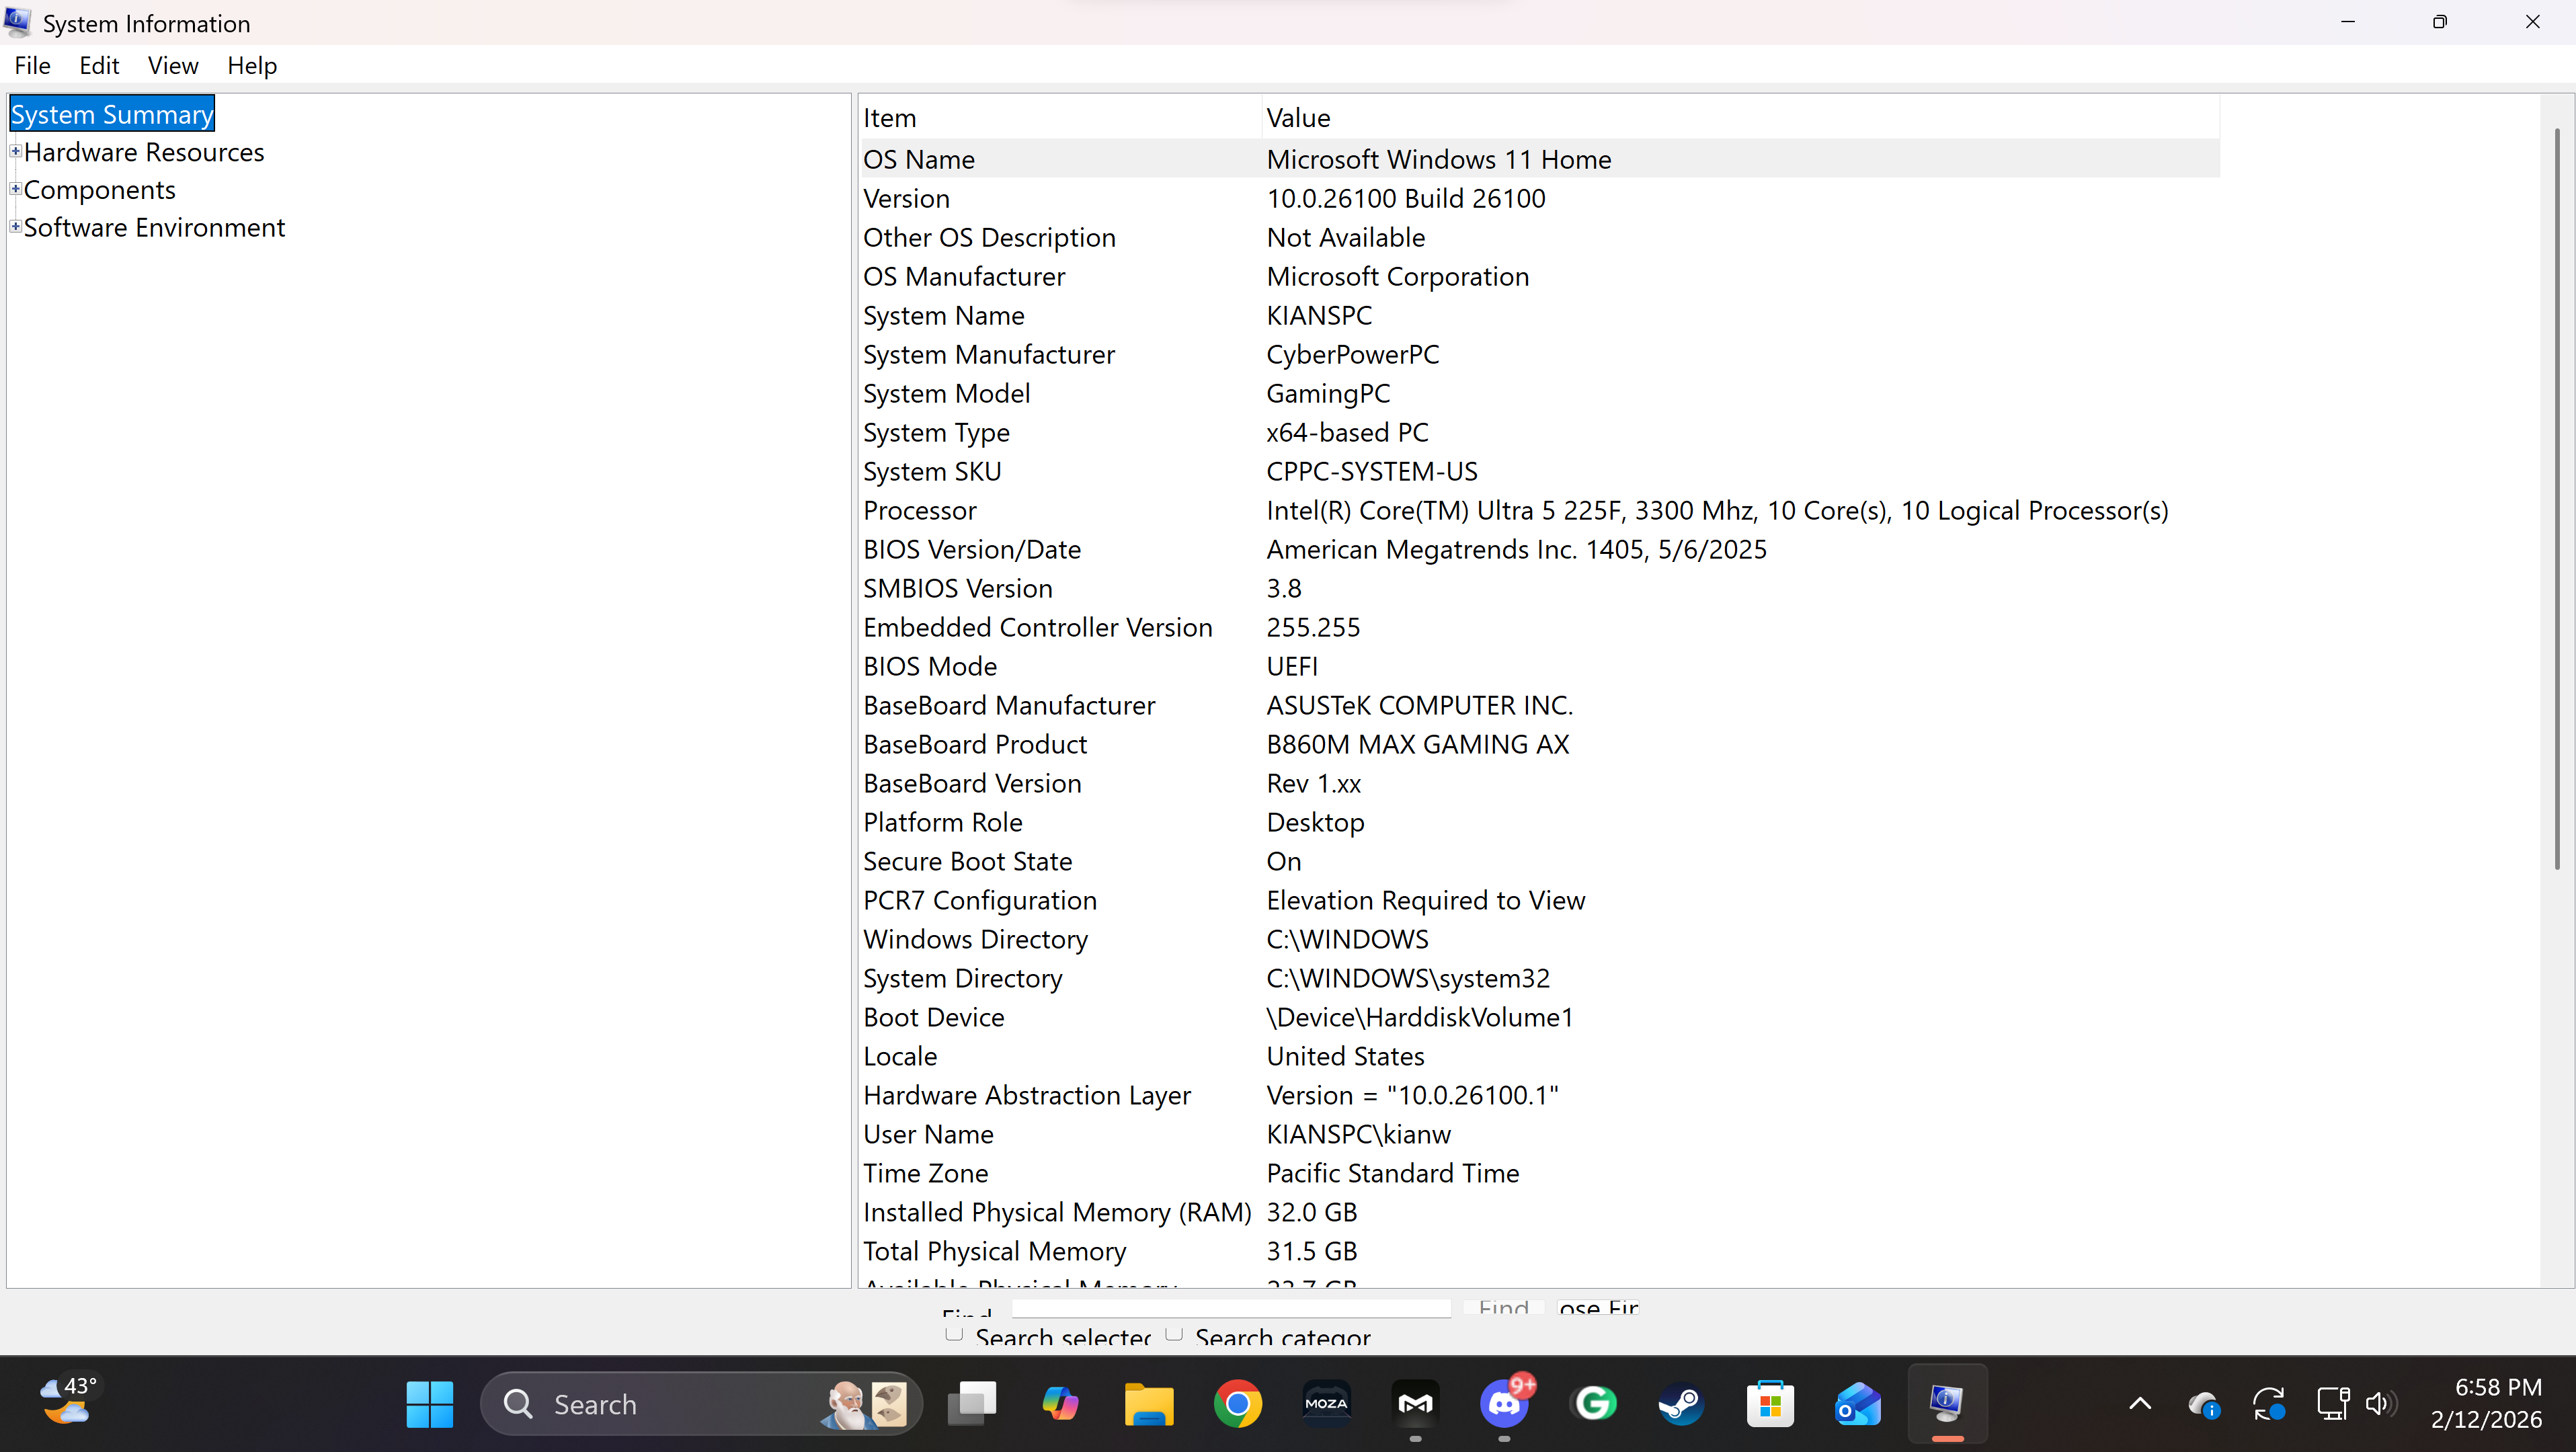This screenshot has height=1452, width=2576.
Task: Select the 10.0.26100 Build 26100 value
Action: tap(1406, 198)
